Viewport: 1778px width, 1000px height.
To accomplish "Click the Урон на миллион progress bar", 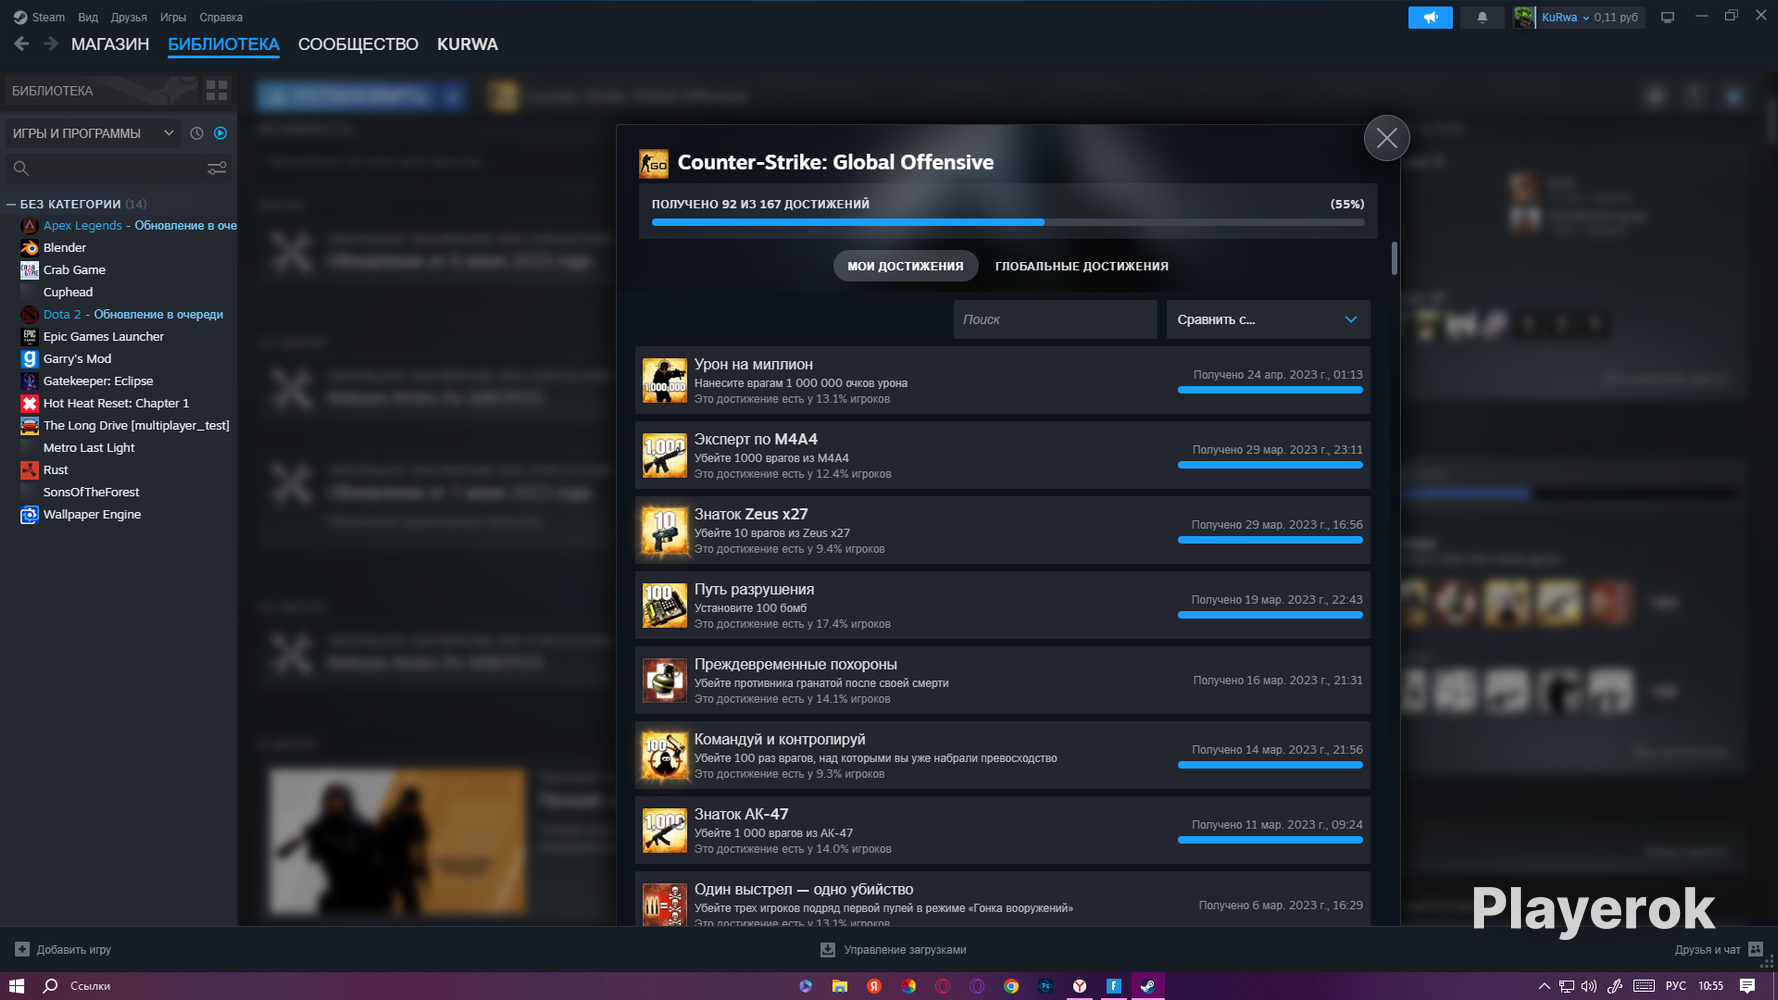I will [1270, 390].
